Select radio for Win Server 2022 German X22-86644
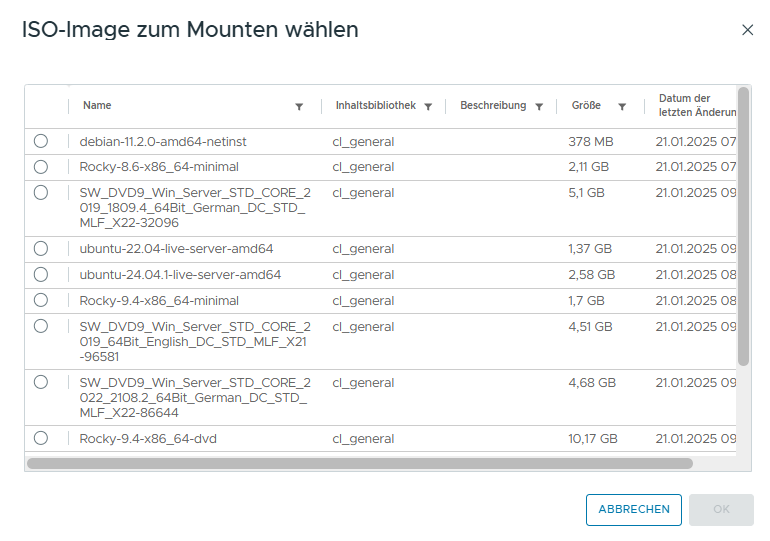 tap(41, 382)
